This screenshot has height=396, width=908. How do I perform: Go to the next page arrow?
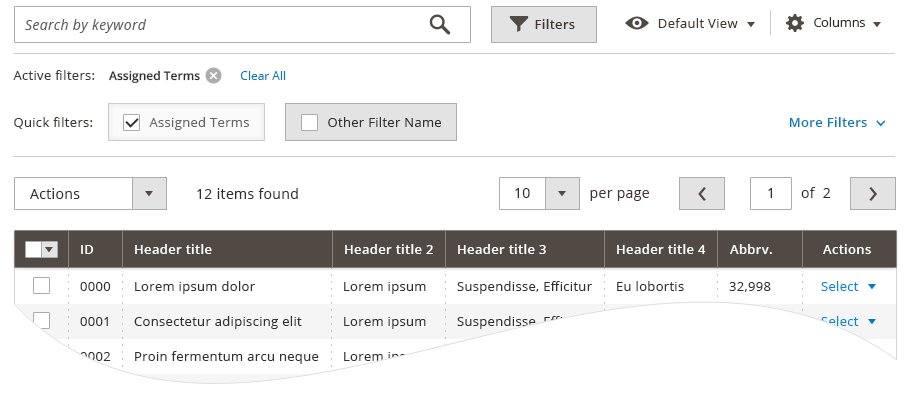click(873, 193)
